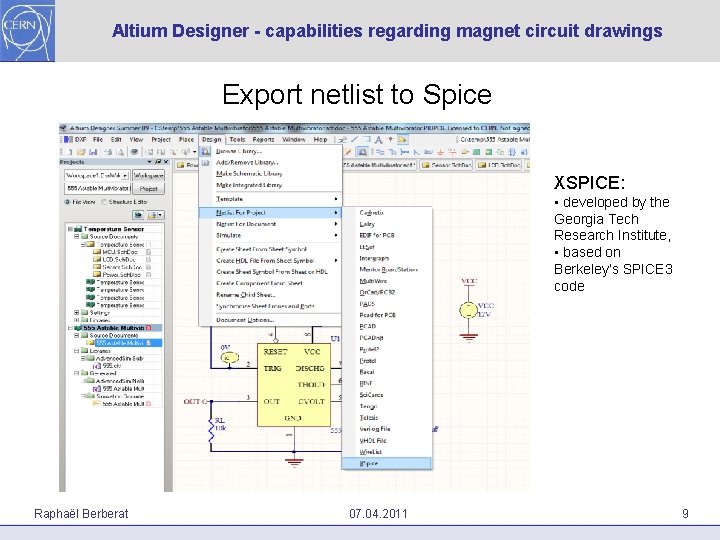Select the Structure Editor radio button
Screen dimensions: 720x540
(104, 202)
